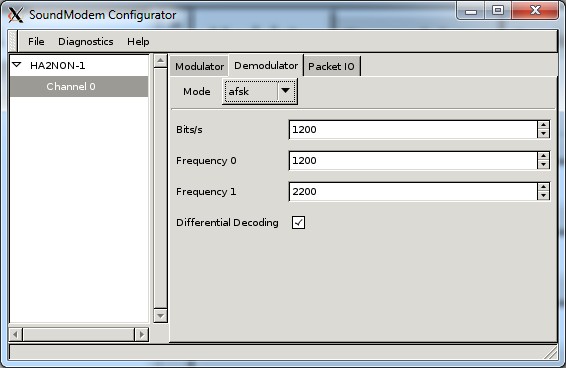Viewport: 566px width, 368px height.
Task: Click the menu bar grip handle
Action: click(13, 41)
